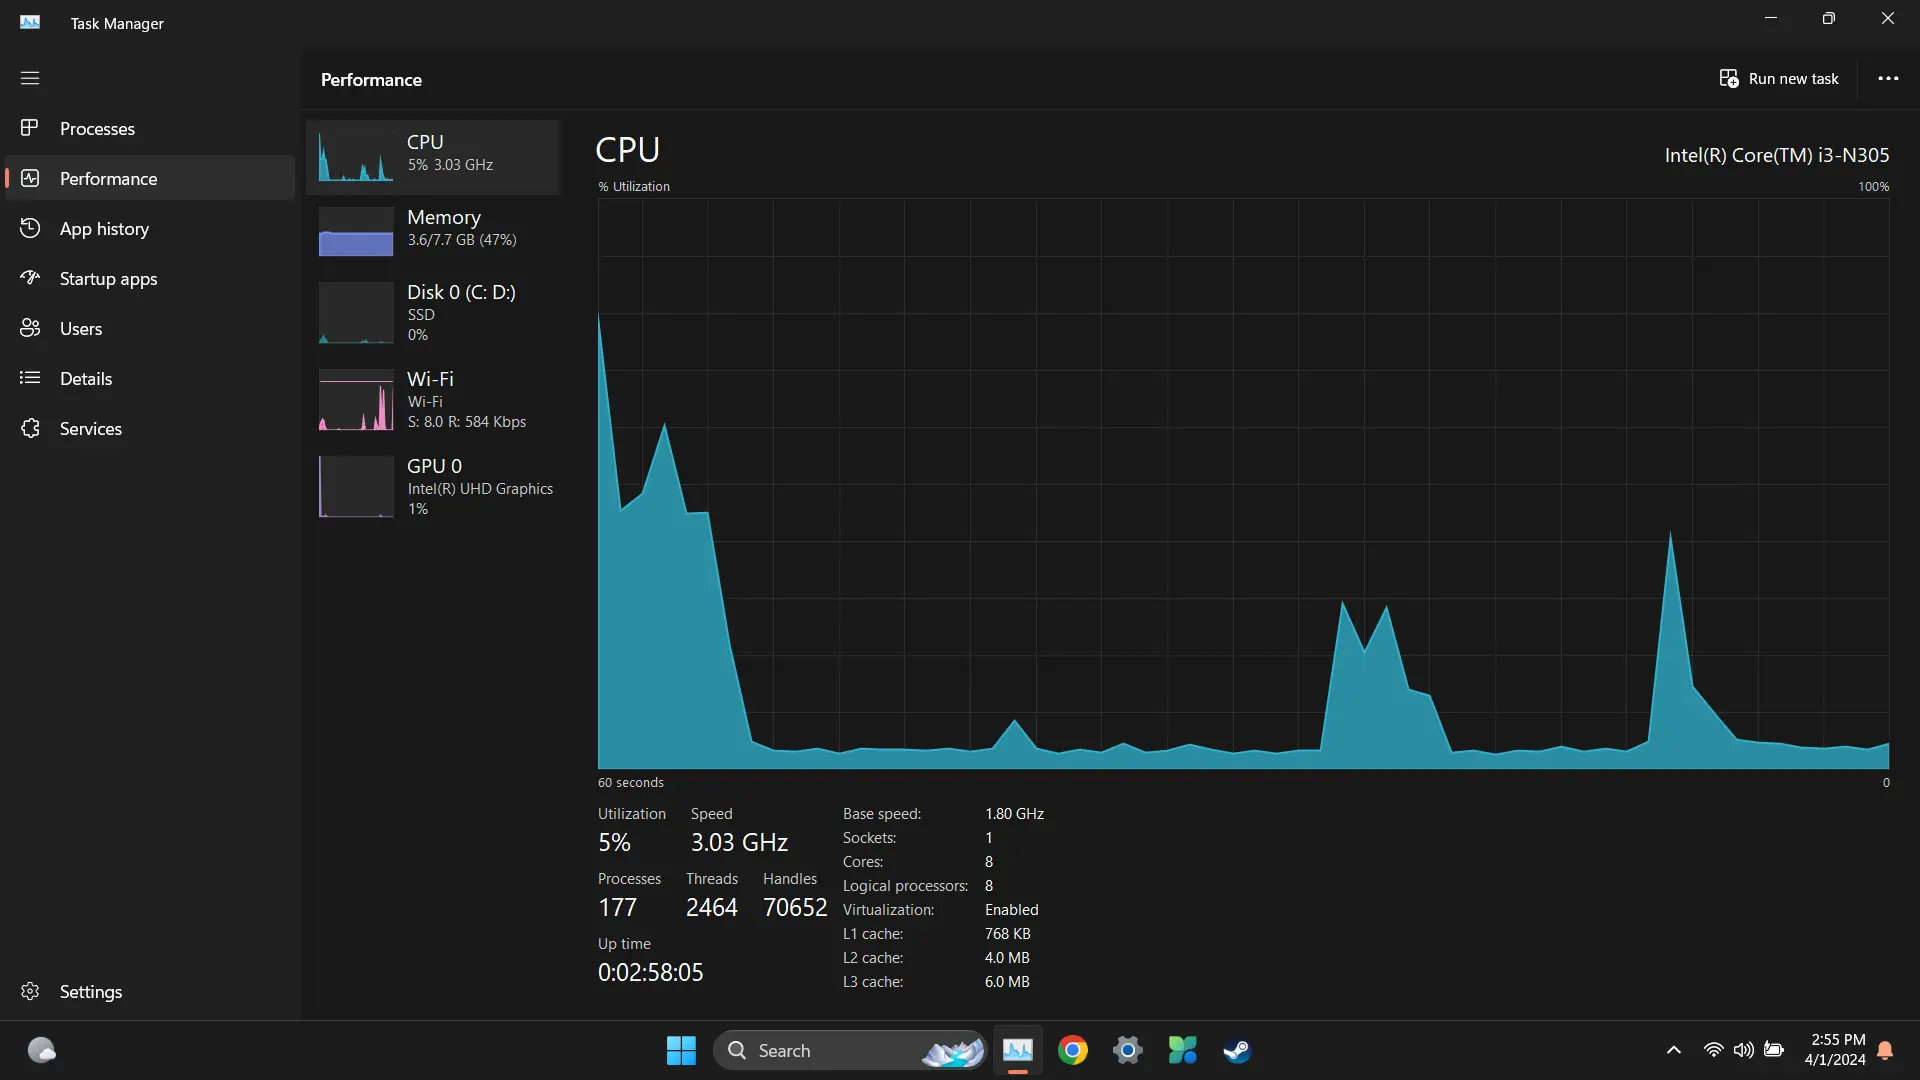Select the CPU mini graph thumbnail
The height and width of the screenshot is (1080, 1920).
click(x=356, y=157)
